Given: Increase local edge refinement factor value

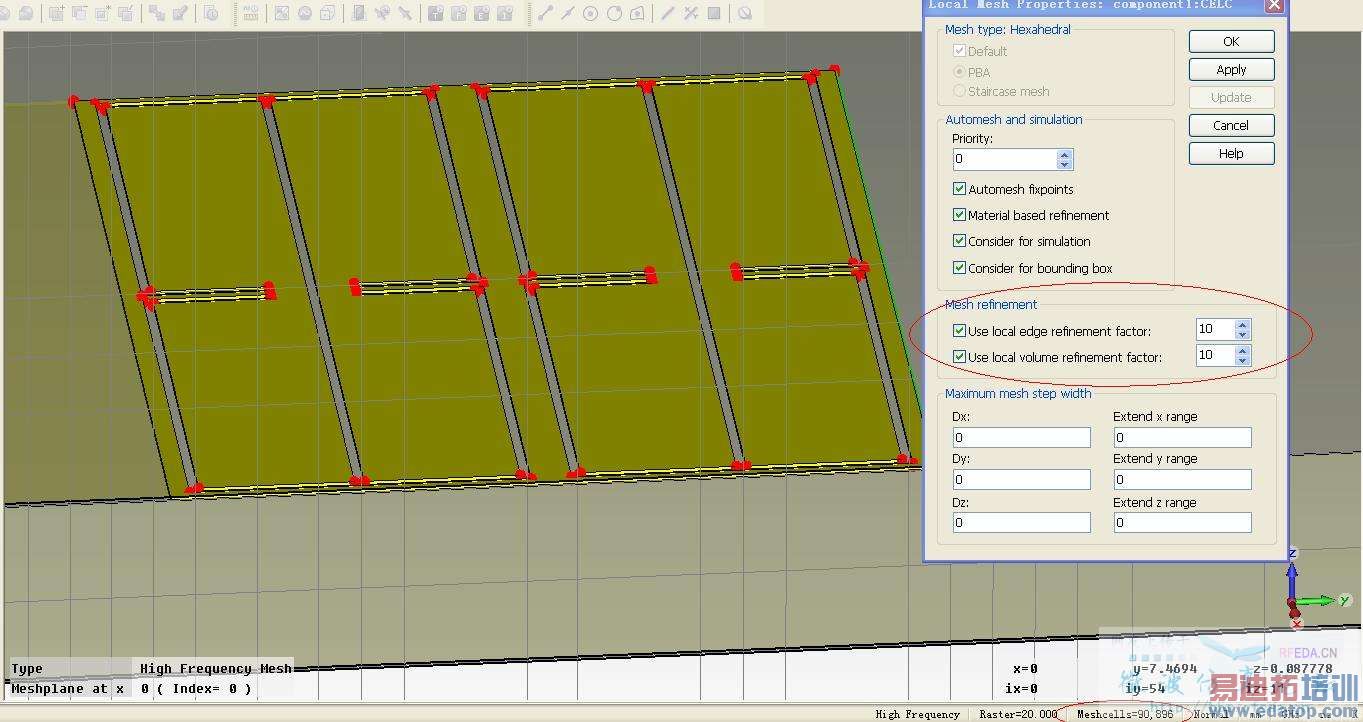Looking at the screenshot, I should click(x=1242, y=325).
